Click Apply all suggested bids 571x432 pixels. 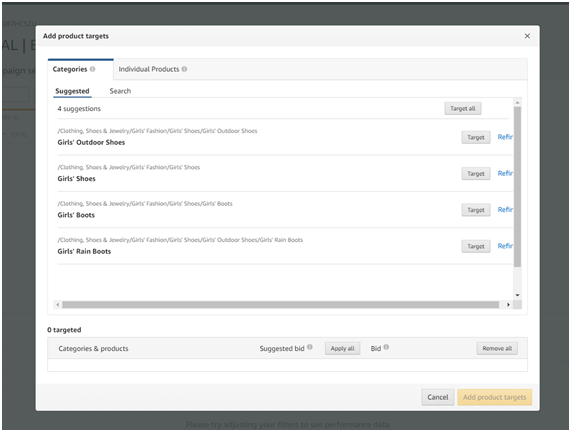tap(342, 349)
